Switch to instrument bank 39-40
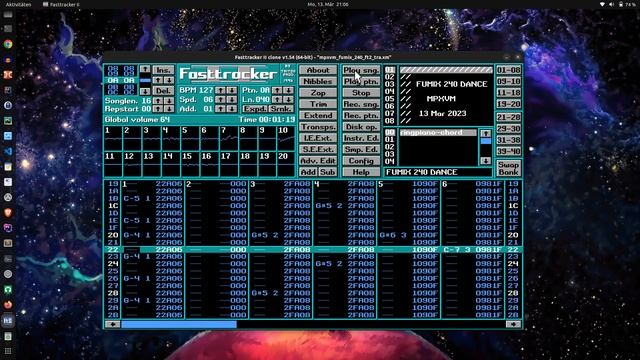Viewport: 640px width, 360px height. coord(509,151)
